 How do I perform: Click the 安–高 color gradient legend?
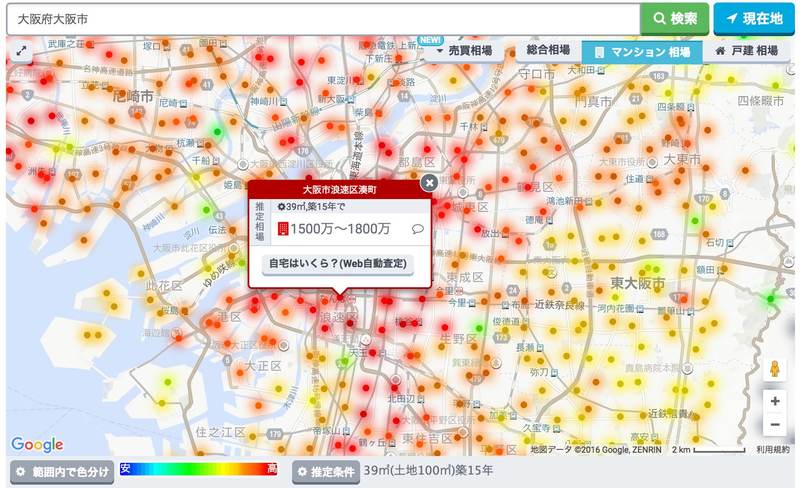pyautogui.click(x=198, y=469)
